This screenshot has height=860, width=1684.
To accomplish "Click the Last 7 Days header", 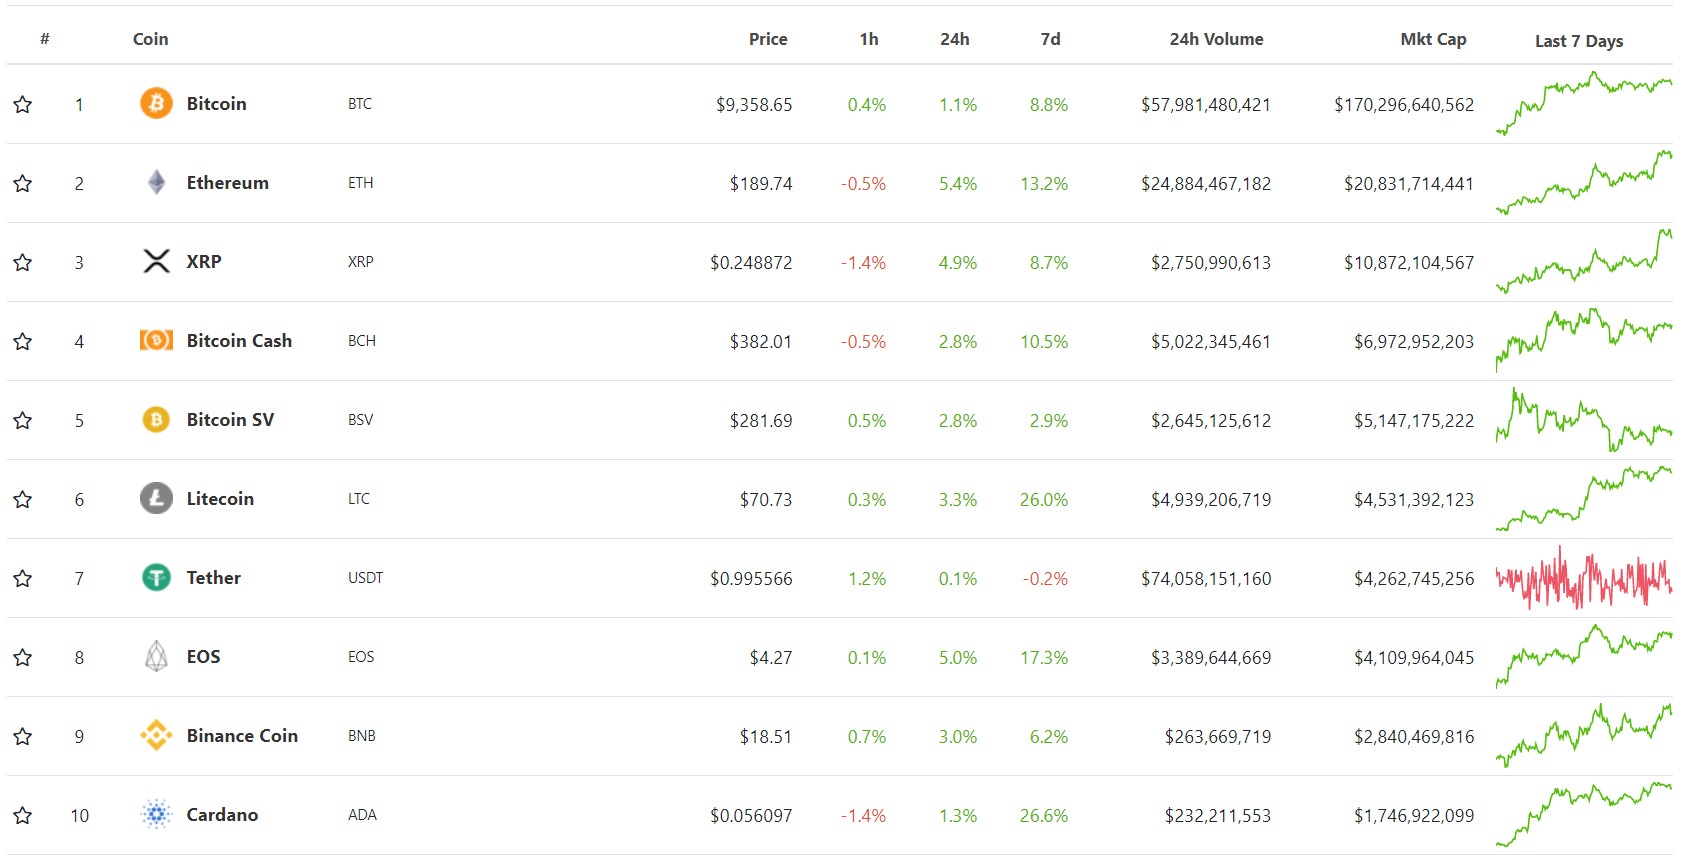I will click(1579, 41).
